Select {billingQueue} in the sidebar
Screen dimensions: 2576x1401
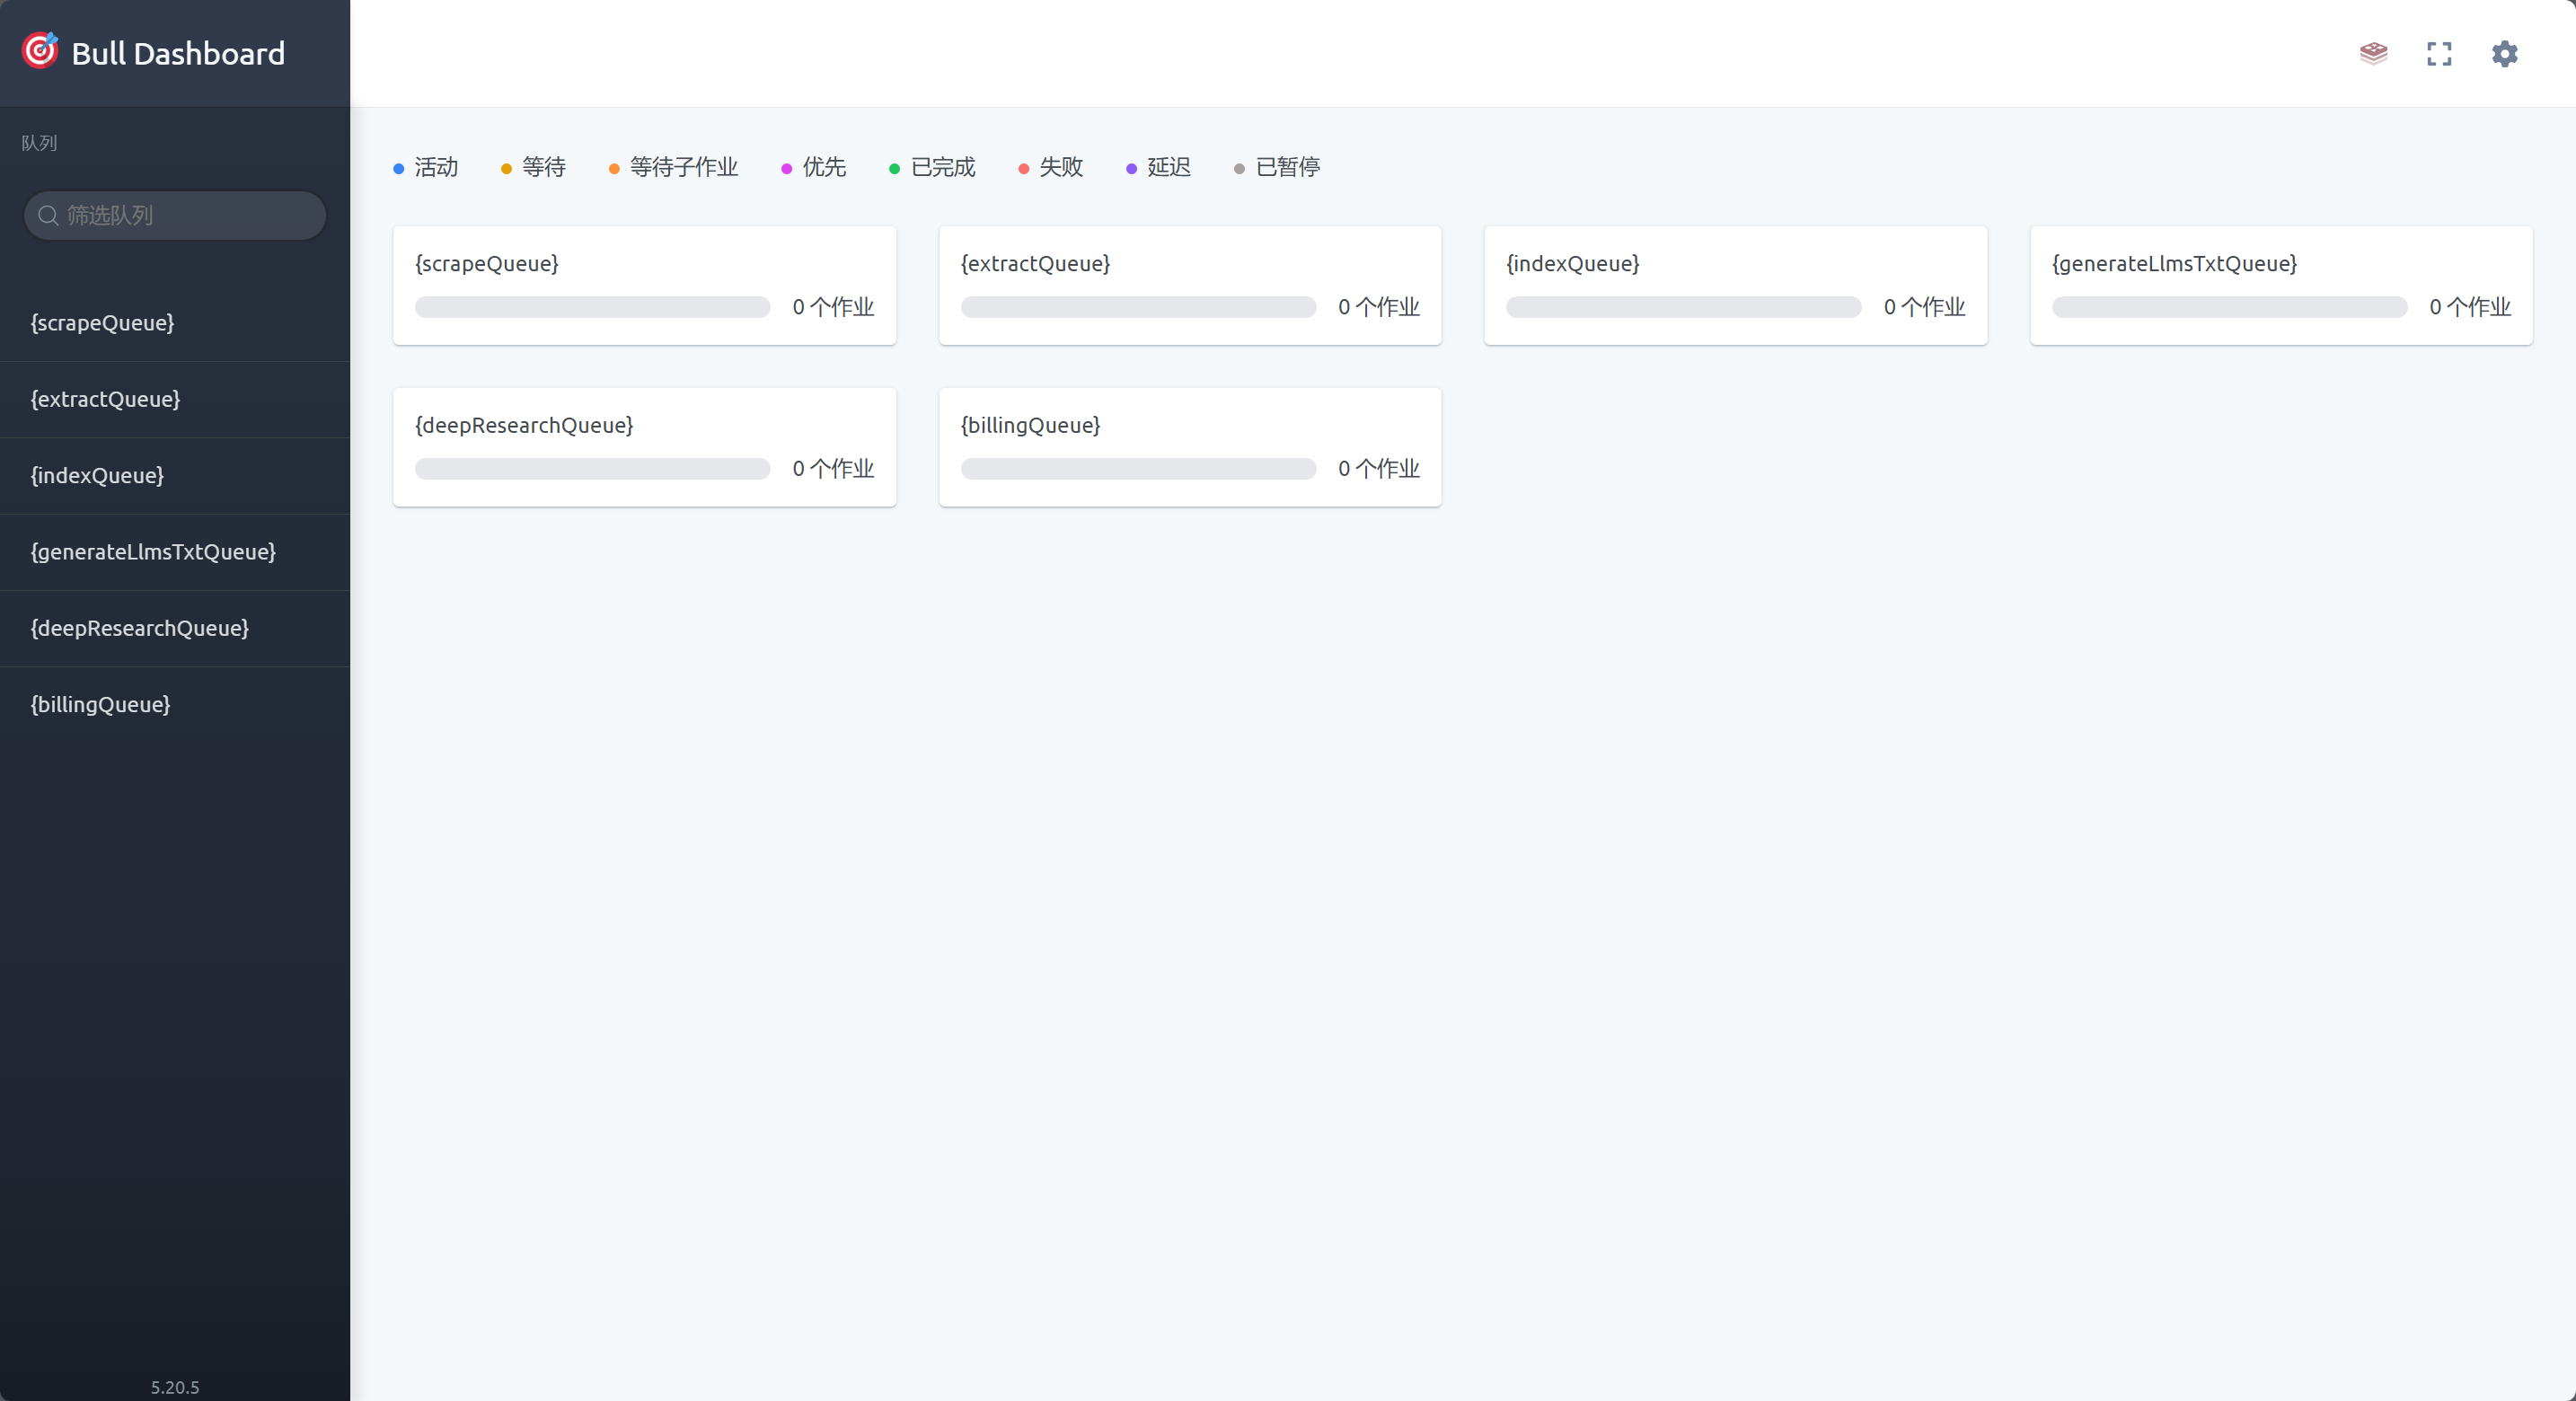100,704
